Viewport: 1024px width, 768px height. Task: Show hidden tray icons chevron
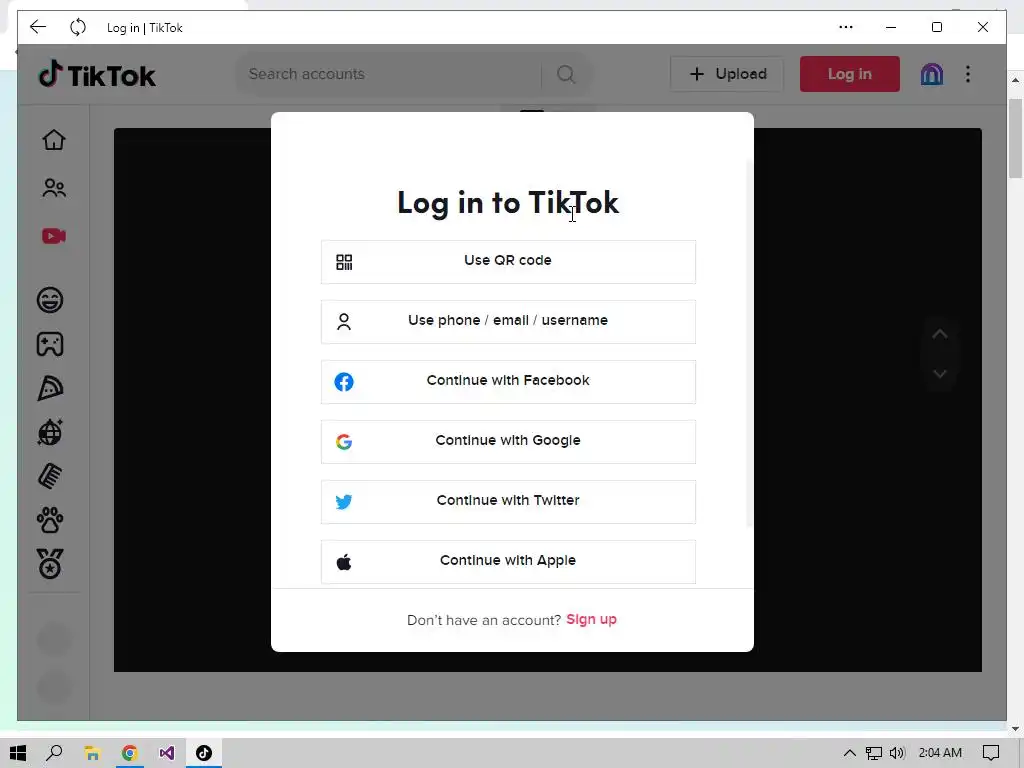[850, 753]
